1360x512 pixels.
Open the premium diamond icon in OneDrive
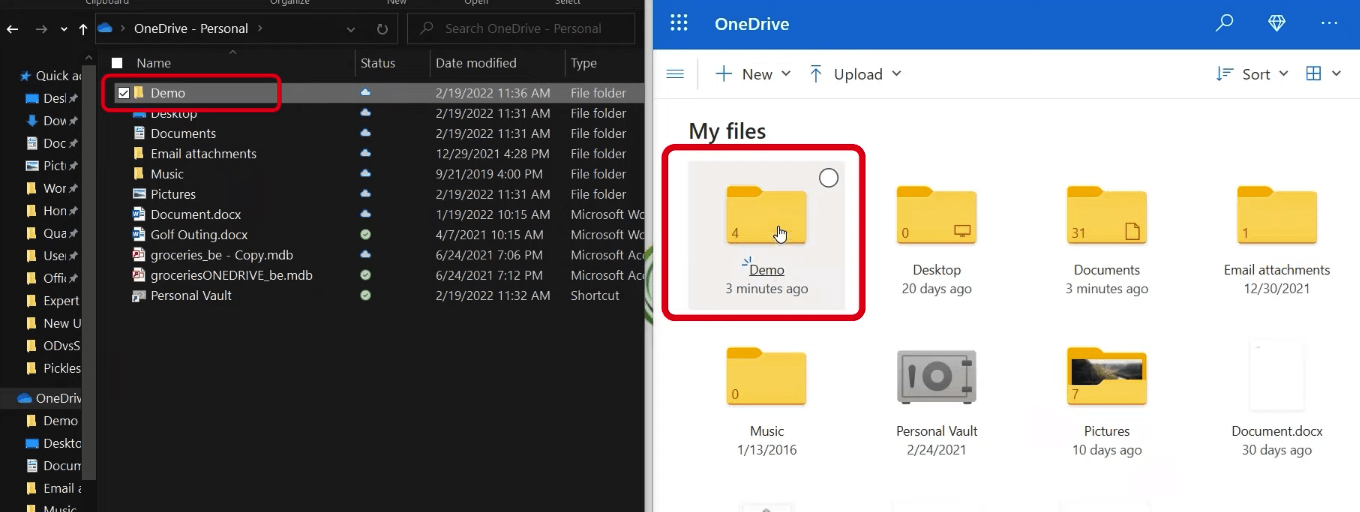pos(1277,23)
